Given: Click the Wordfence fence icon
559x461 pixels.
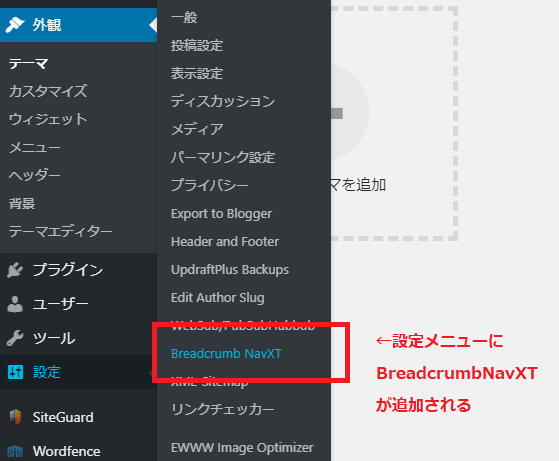Looking at the screenshot, I should point(15,451).
